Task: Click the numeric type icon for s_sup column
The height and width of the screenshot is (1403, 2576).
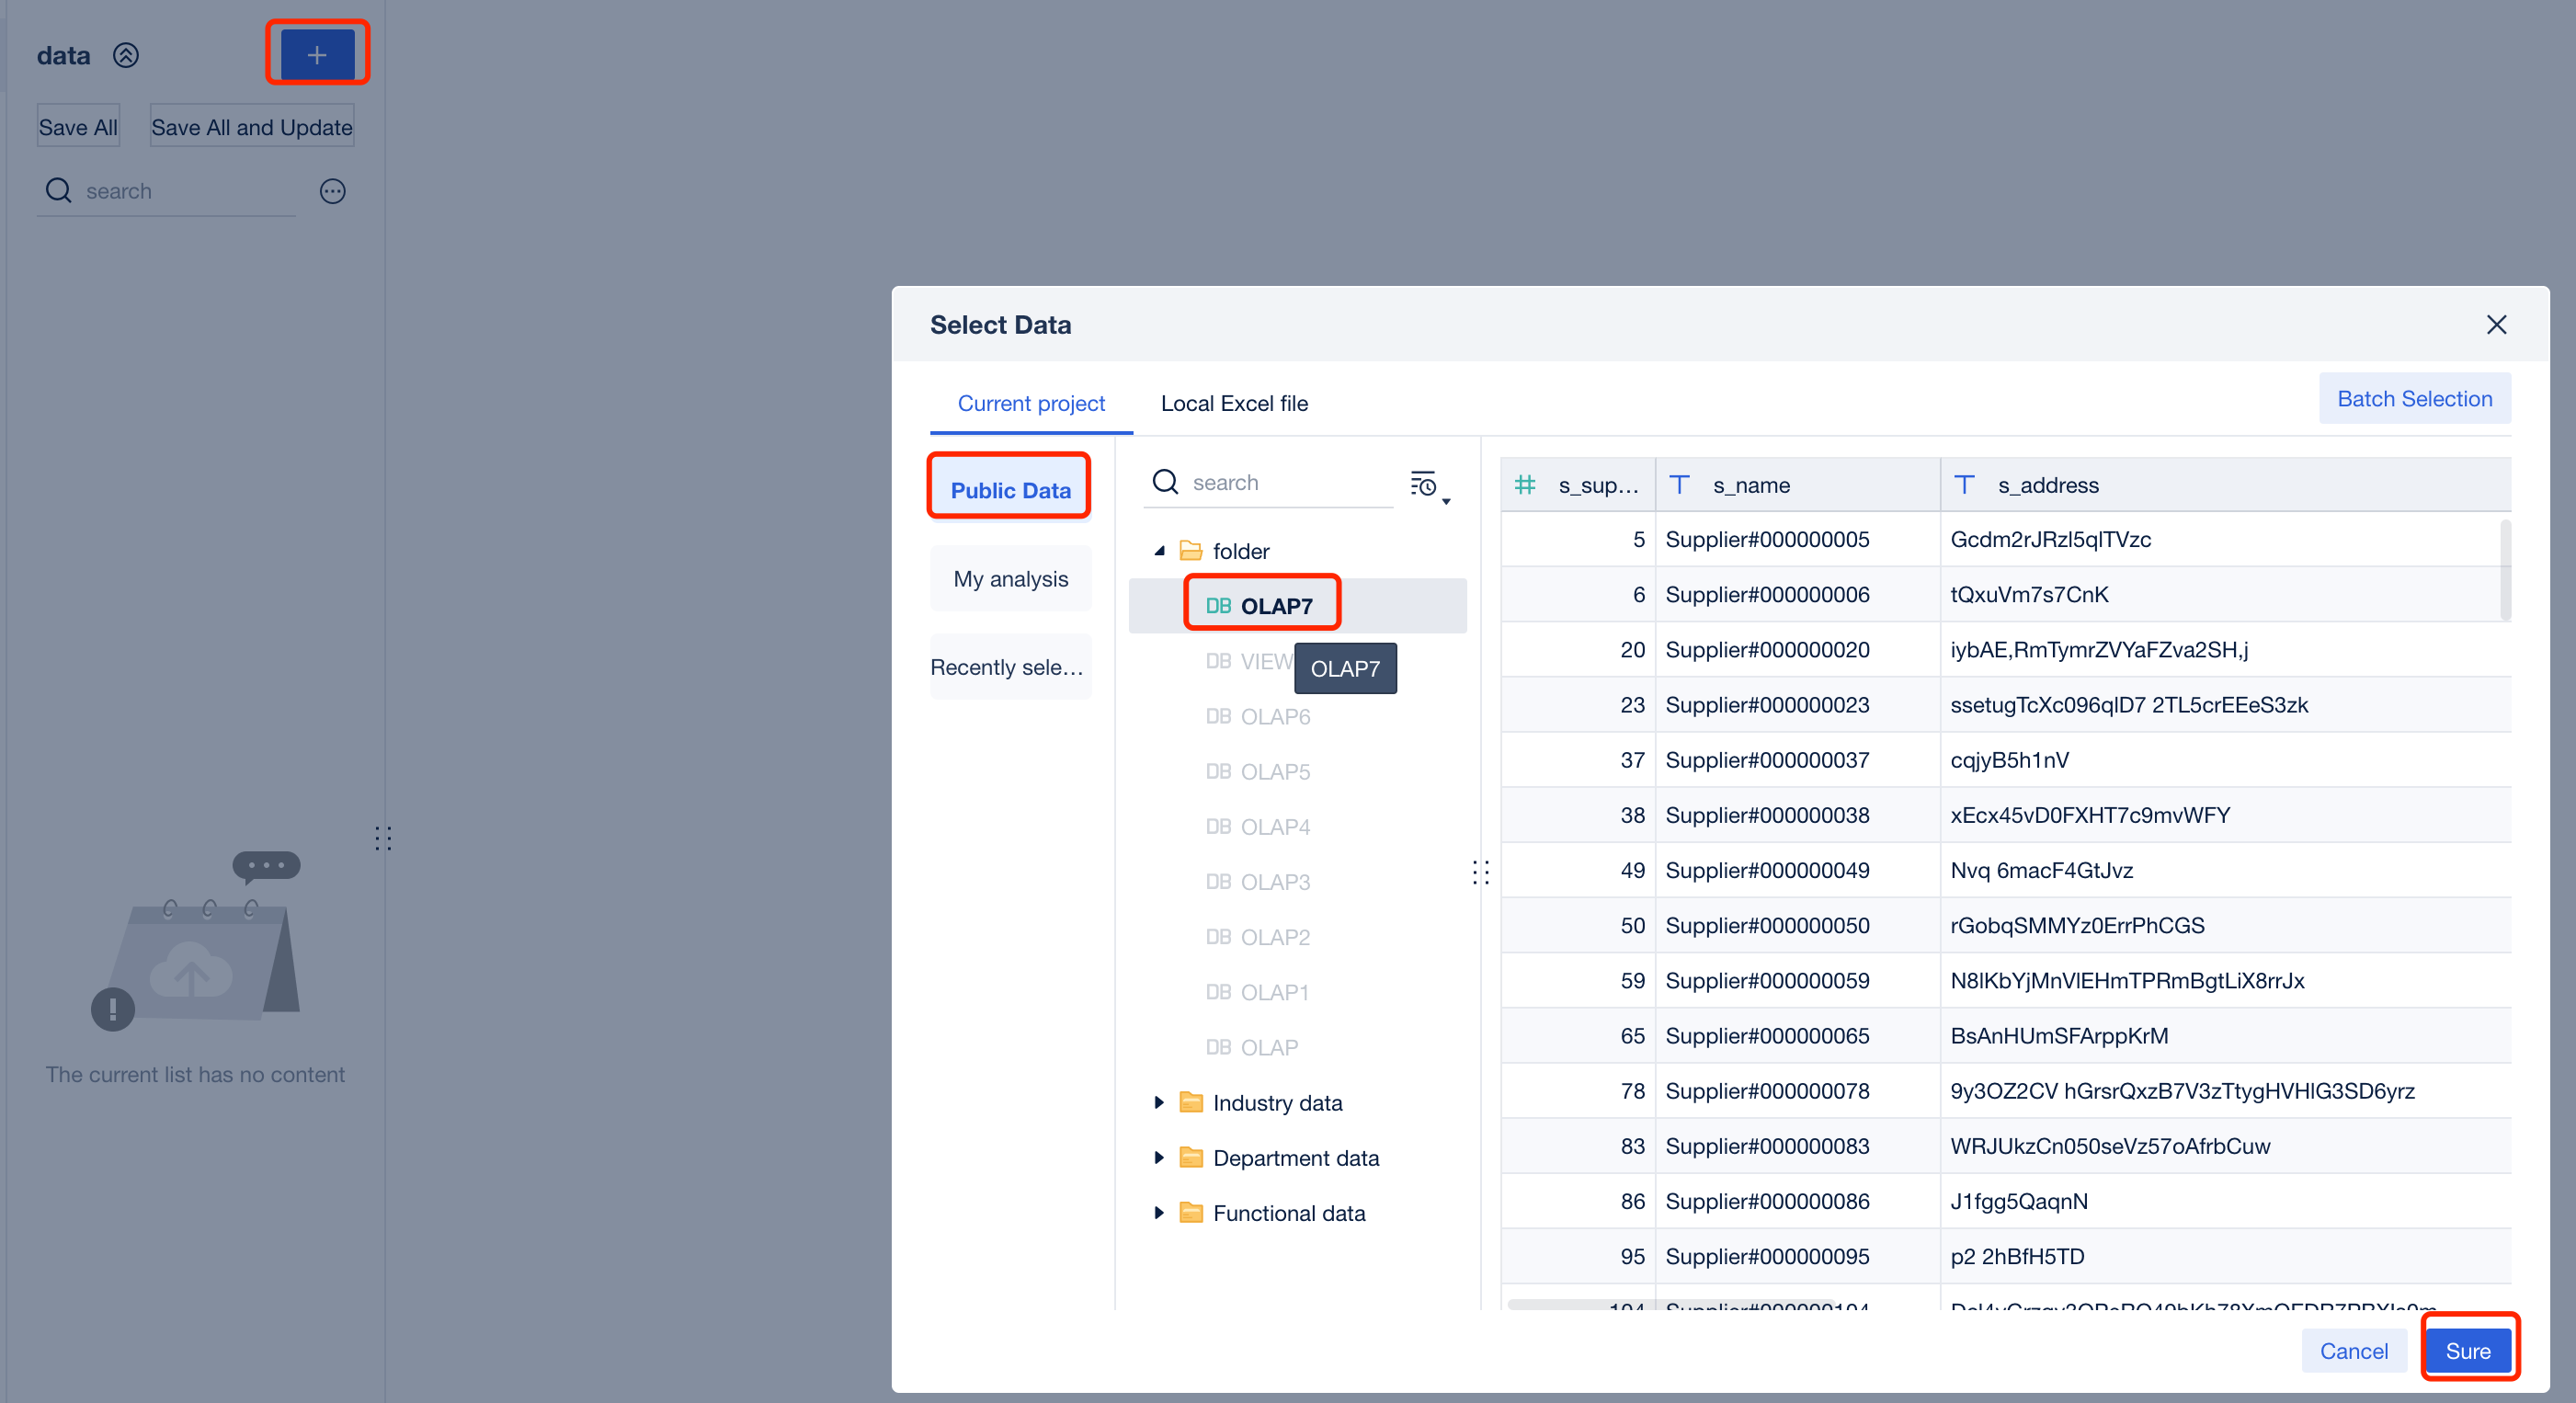Action: click(1524, 485)
